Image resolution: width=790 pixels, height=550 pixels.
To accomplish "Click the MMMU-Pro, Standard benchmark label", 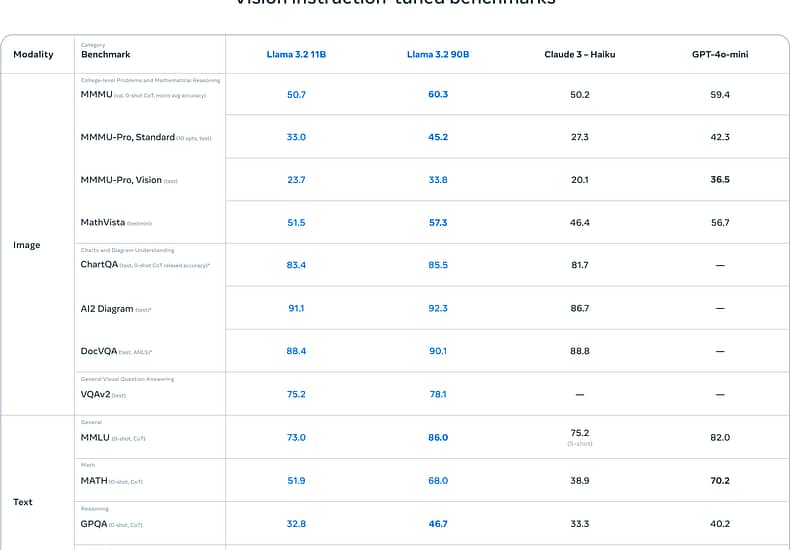I will pyautogui.click(x=127, y=137).
